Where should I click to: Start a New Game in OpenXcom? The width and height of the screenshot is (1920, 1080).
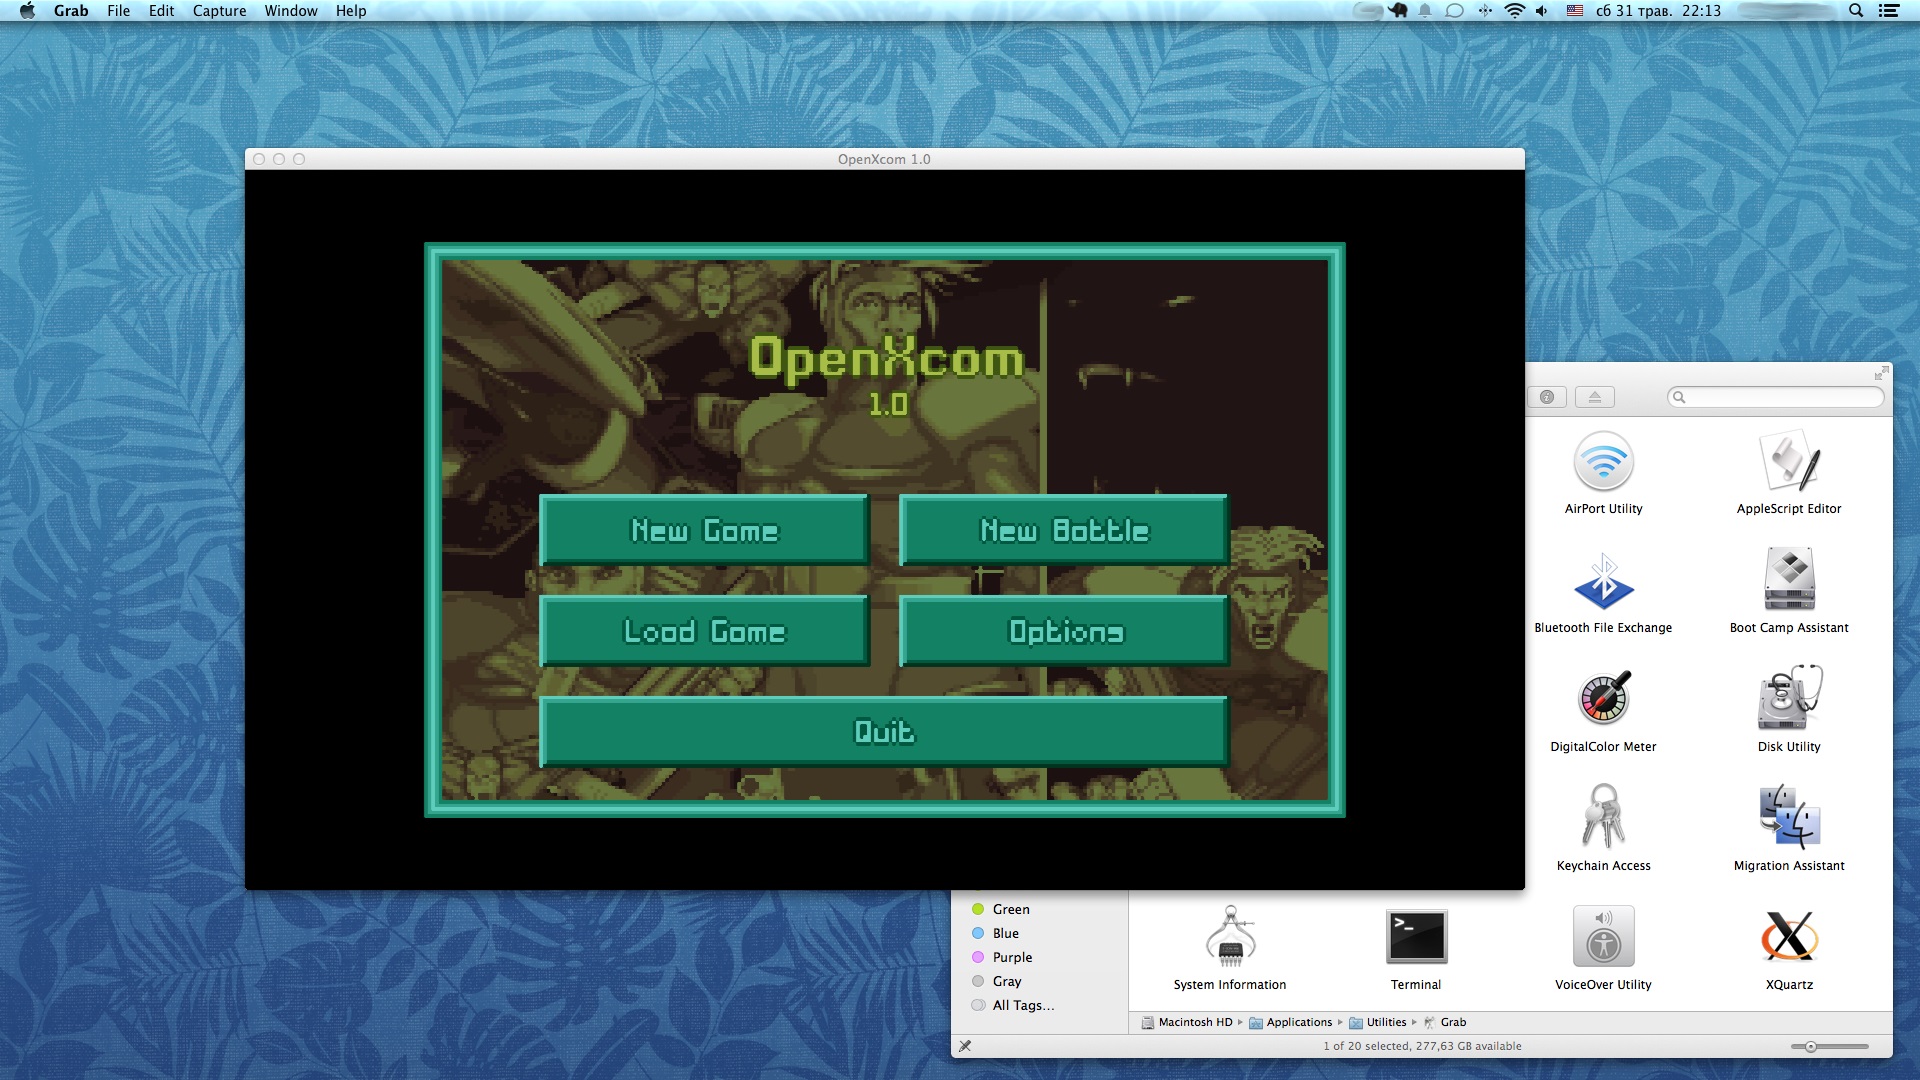704,531
